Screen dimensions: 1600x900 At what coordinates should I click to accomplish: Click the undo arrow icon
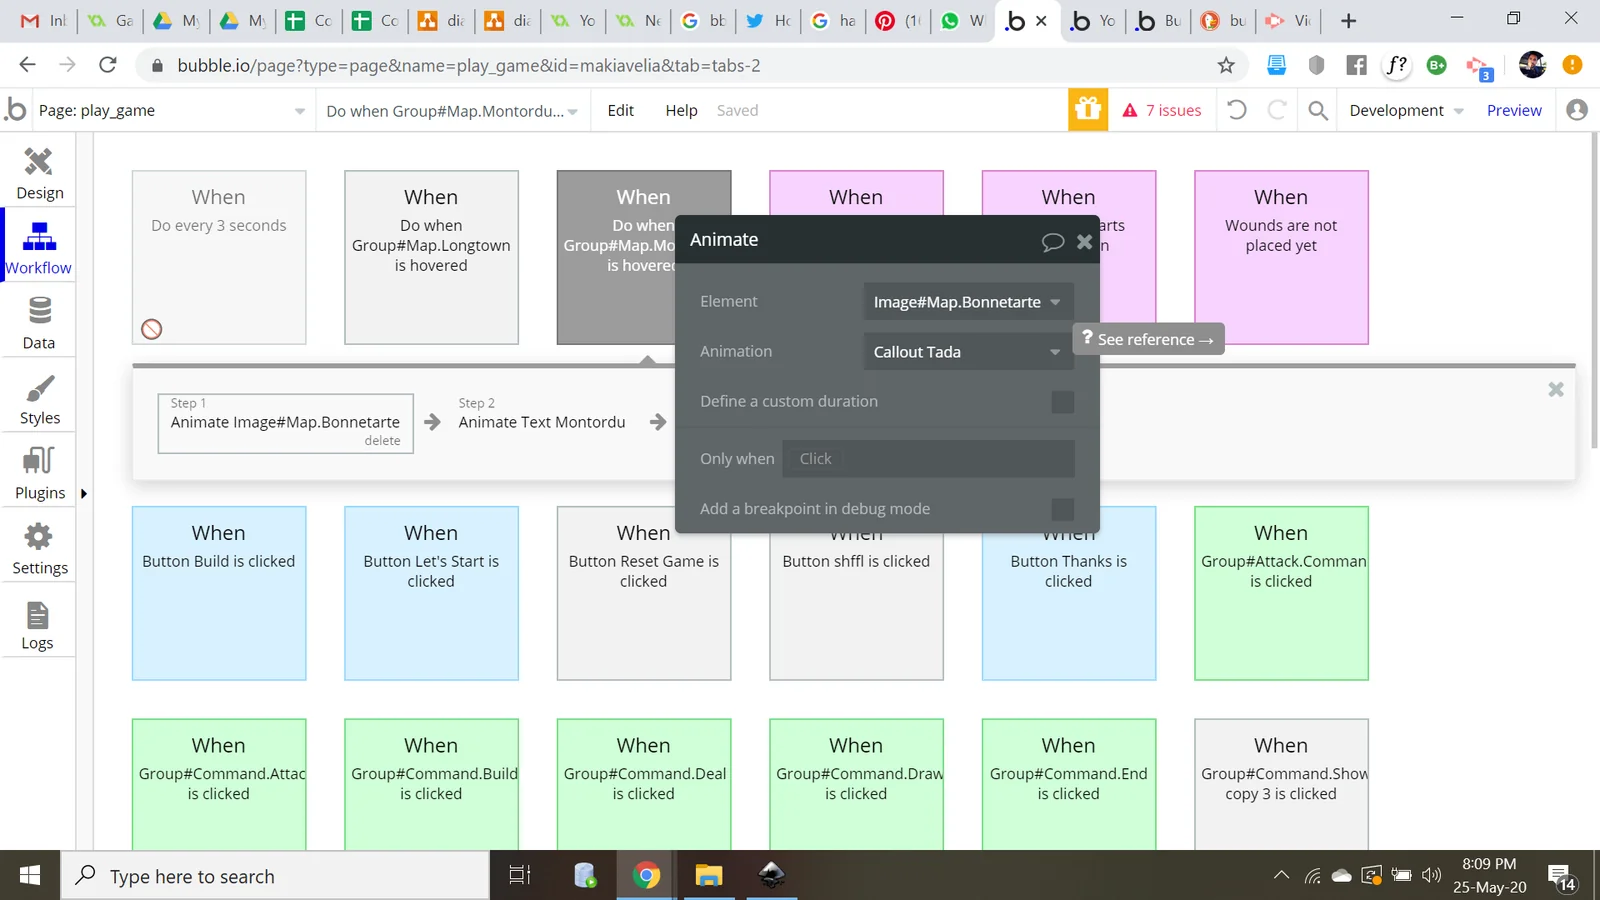click(x=1237, y=110)
